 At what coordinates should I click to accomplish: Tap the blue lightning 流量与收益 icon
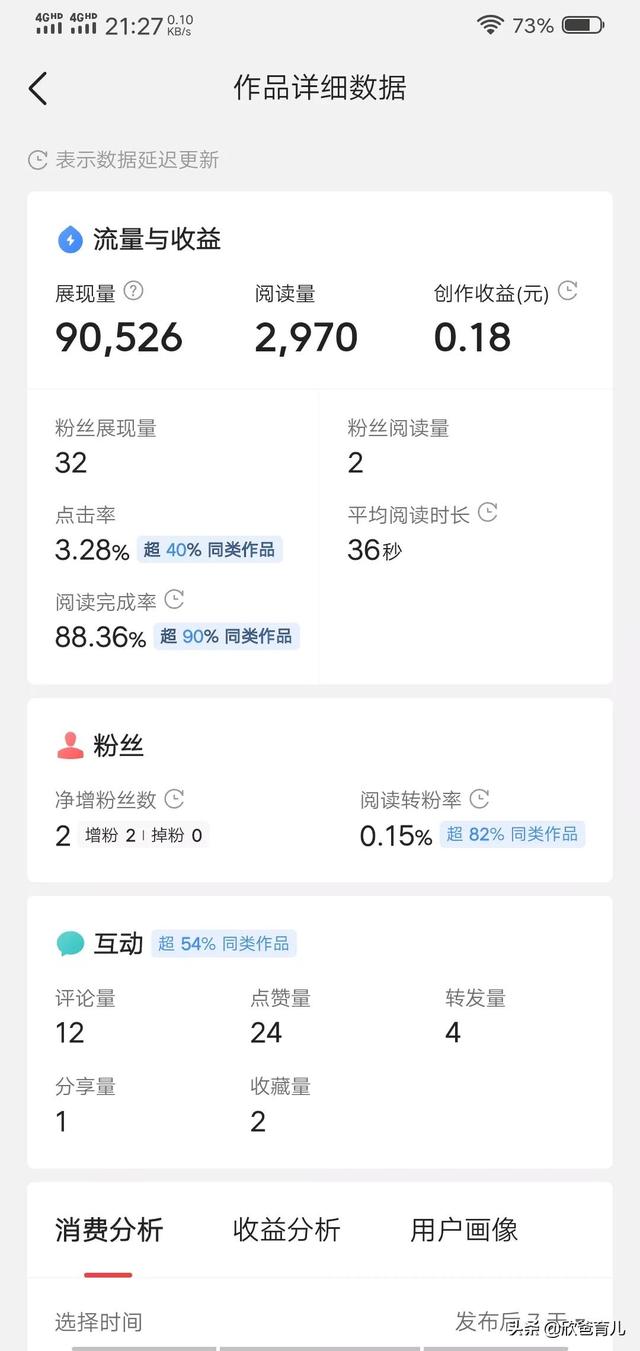pos(69,239)
